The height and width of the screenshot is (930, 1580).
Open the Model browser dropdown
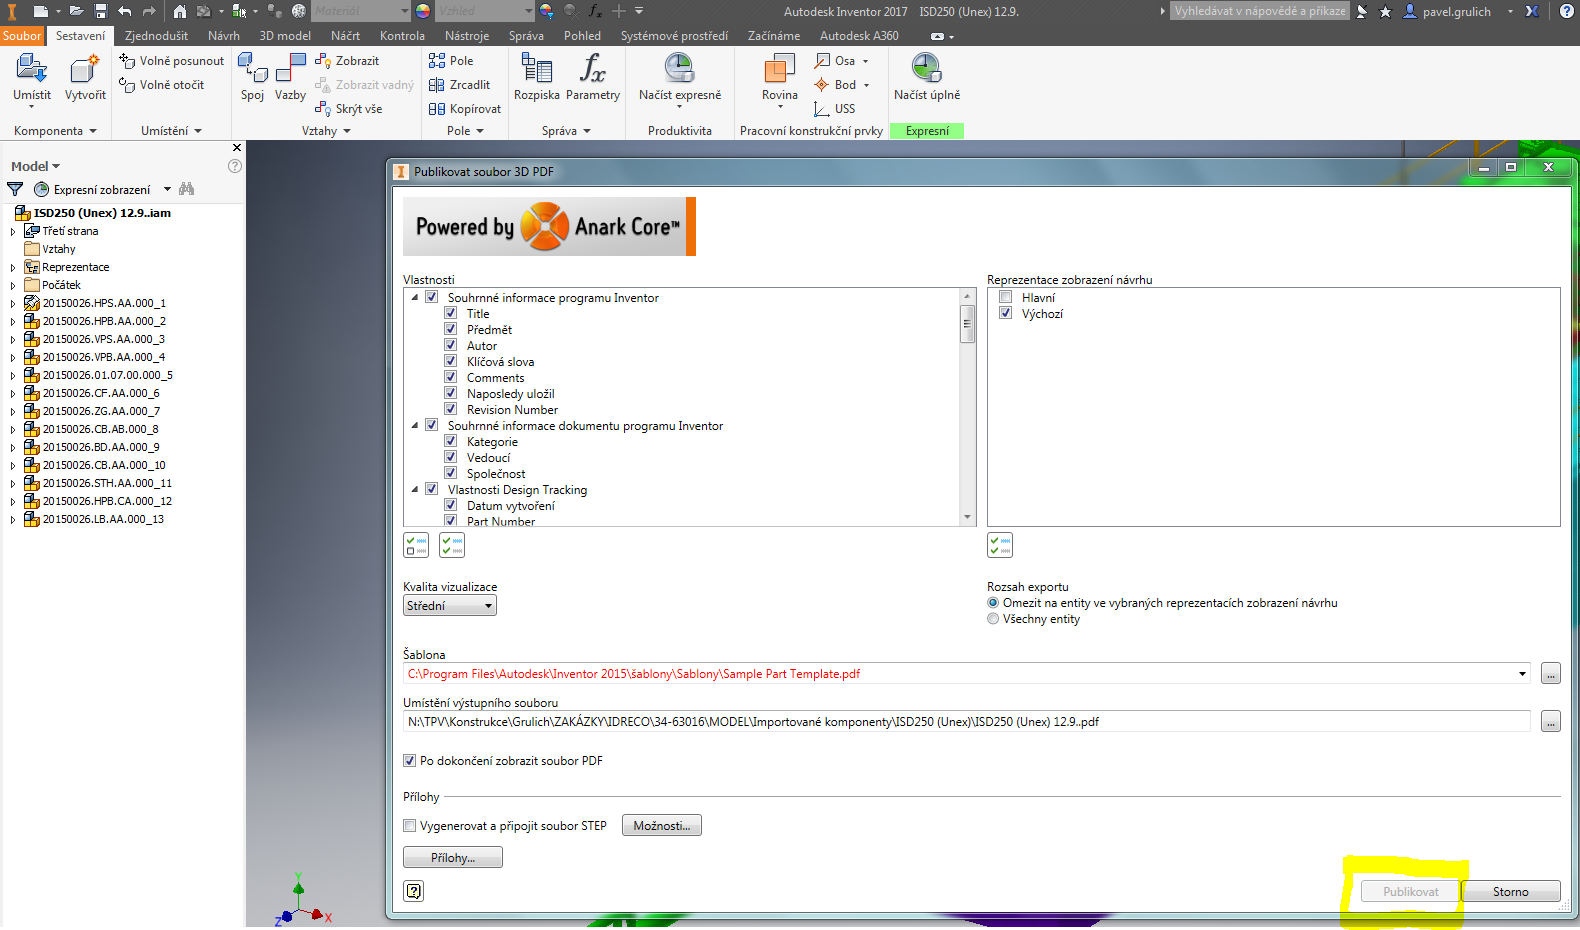[x=36, y=166]
